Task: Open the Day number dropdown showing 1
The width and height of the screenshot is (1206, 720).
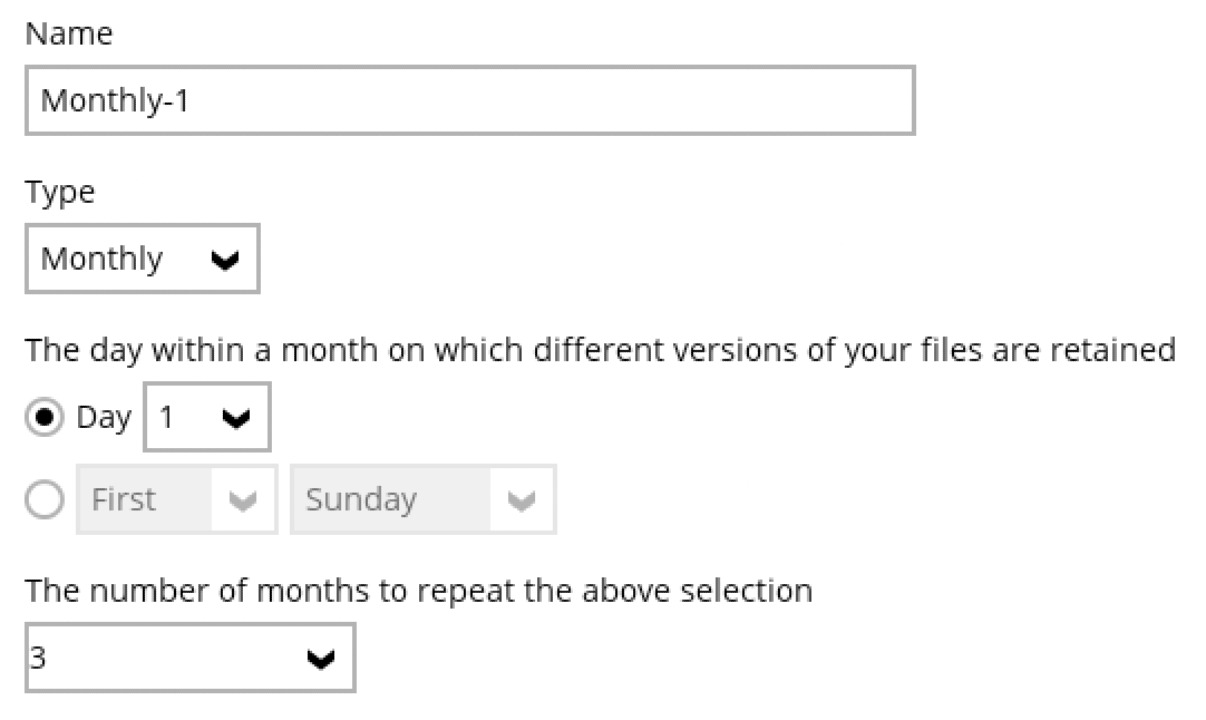Action: tap(206, 418)
